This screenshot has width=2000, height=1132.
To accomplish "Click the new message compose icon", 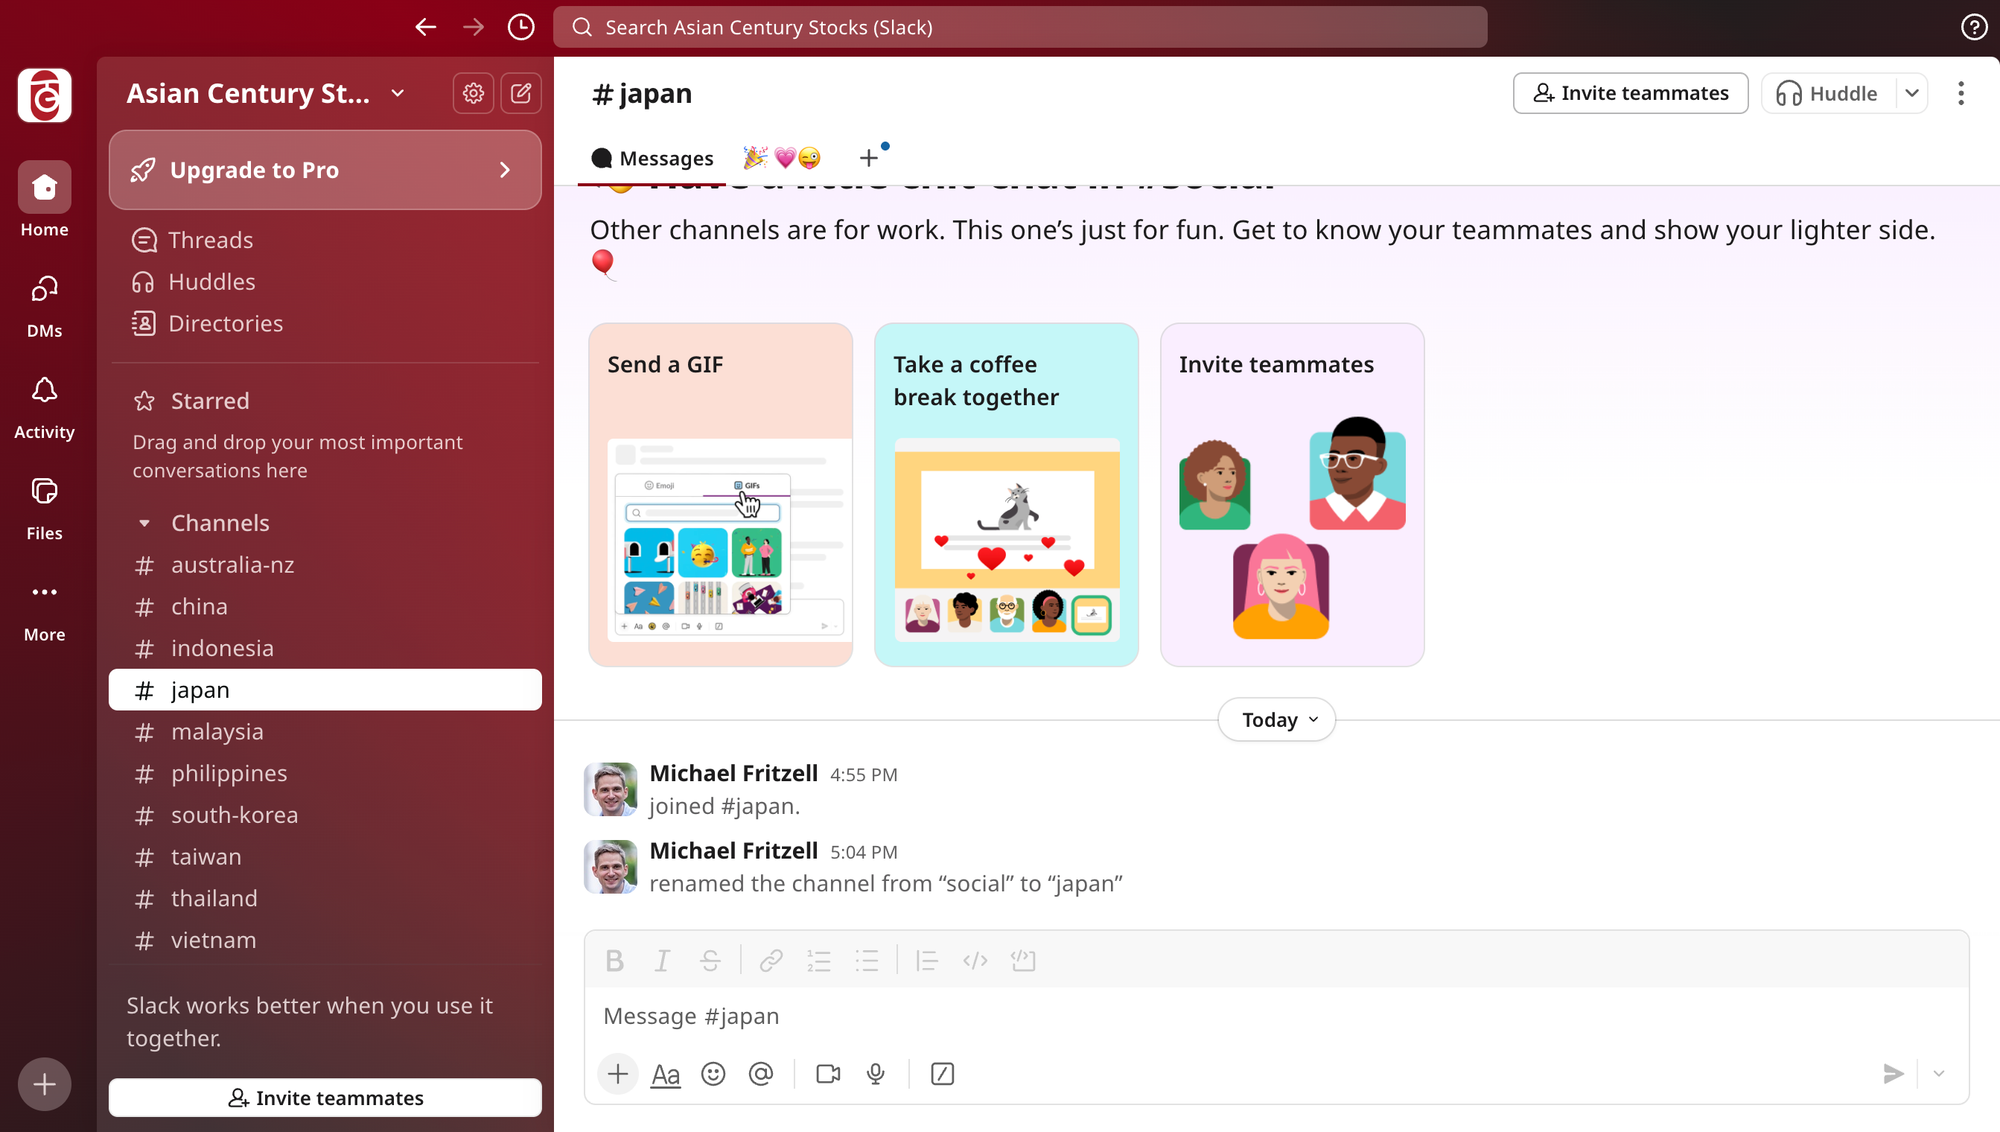I will click(521, 93).
